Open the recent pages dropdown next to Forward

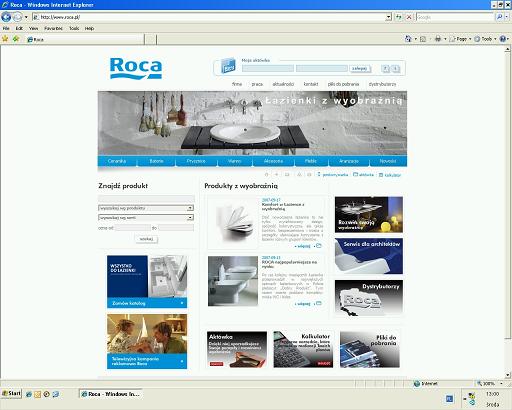[26, 17]
